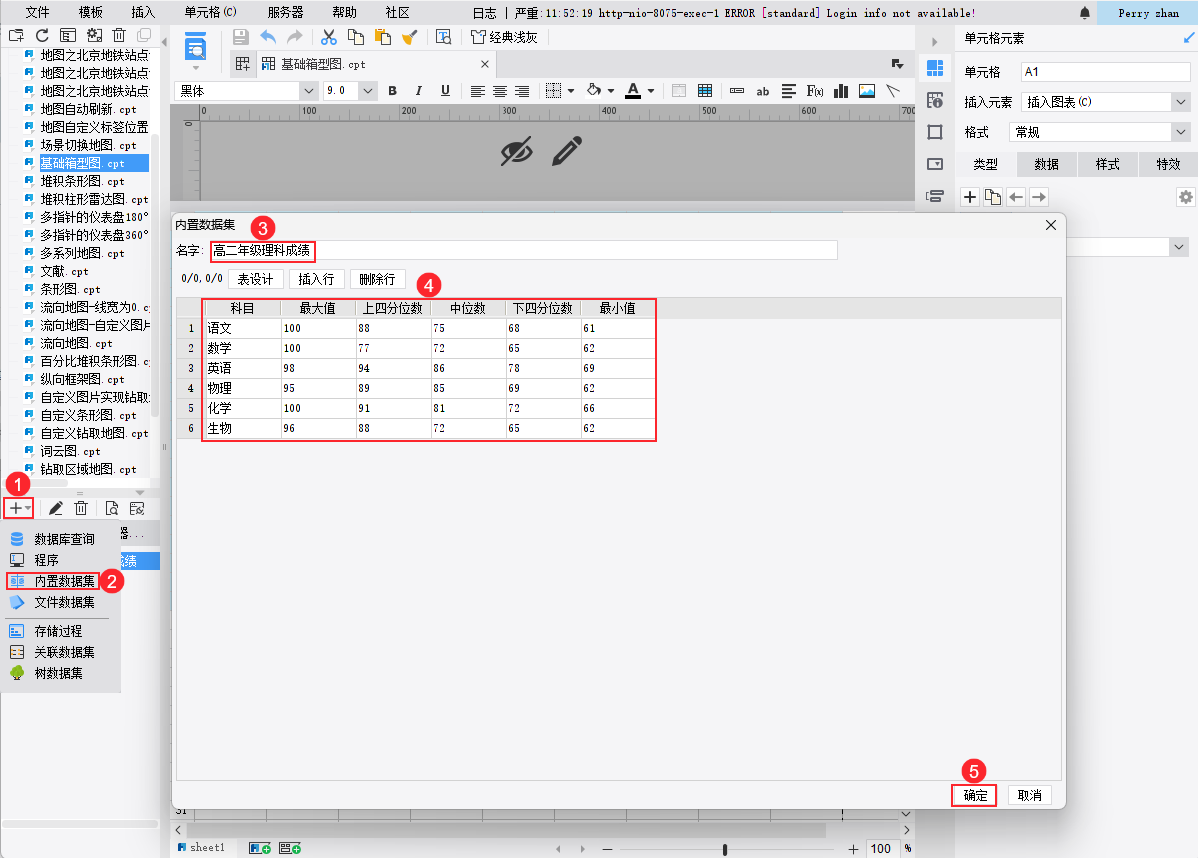Screen dimensions: 1198x858
Task: Click the cut scissors icon
Action: pos(329,37)
